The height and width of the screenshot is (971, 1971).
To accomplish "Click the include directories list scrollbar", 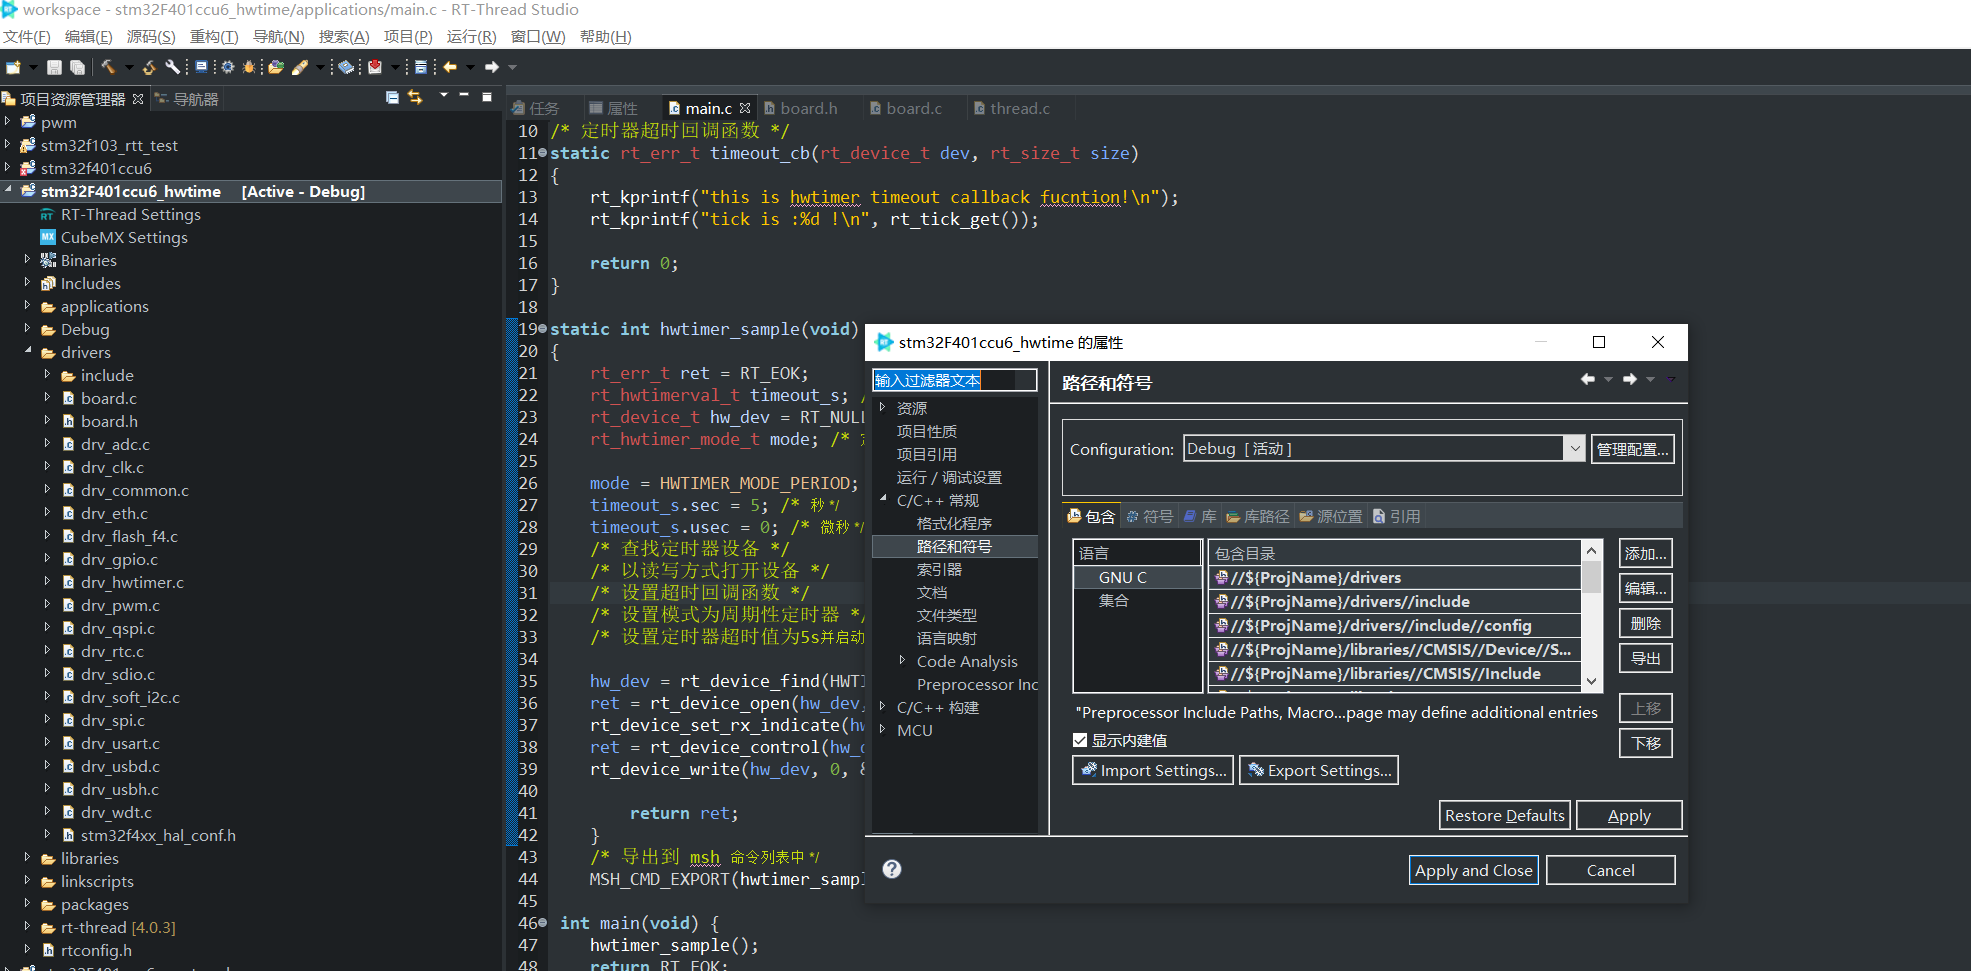I will tap(1591, 616).
